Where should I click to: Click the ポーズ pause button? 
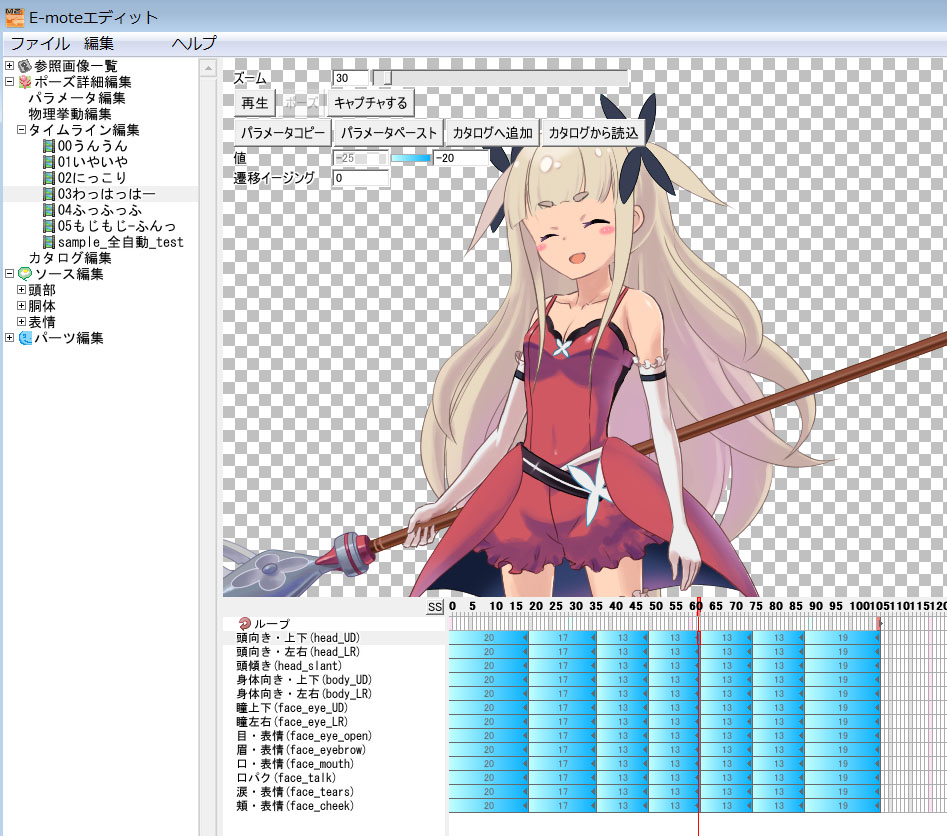click(301, 103)
